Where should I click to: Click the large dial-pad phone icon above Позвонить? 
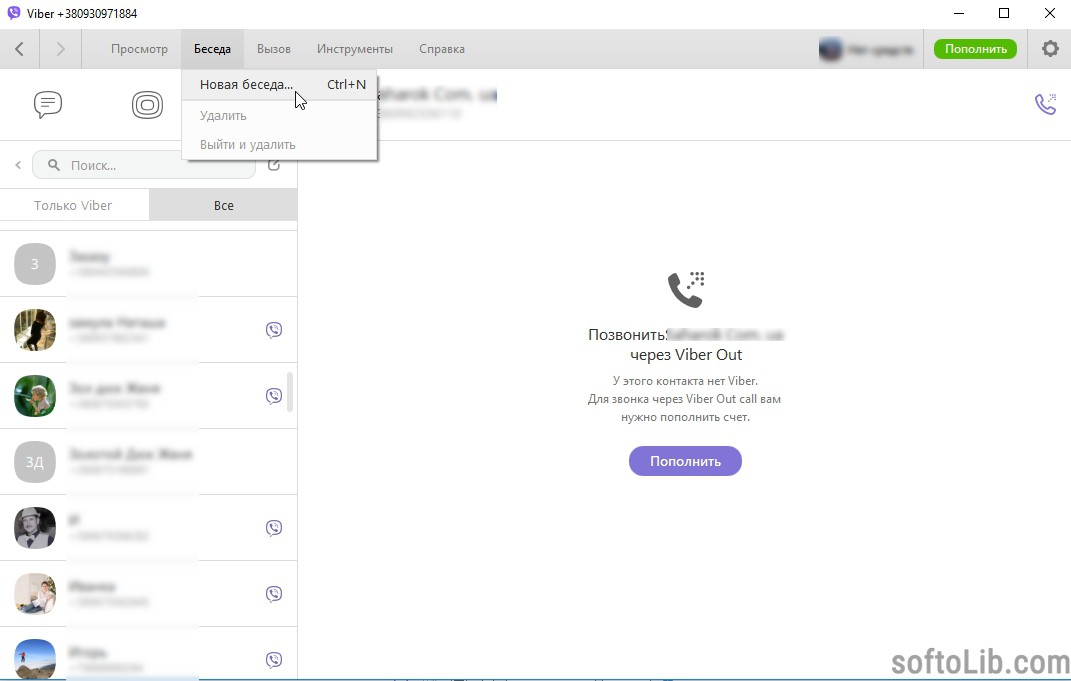coord(686,289)
